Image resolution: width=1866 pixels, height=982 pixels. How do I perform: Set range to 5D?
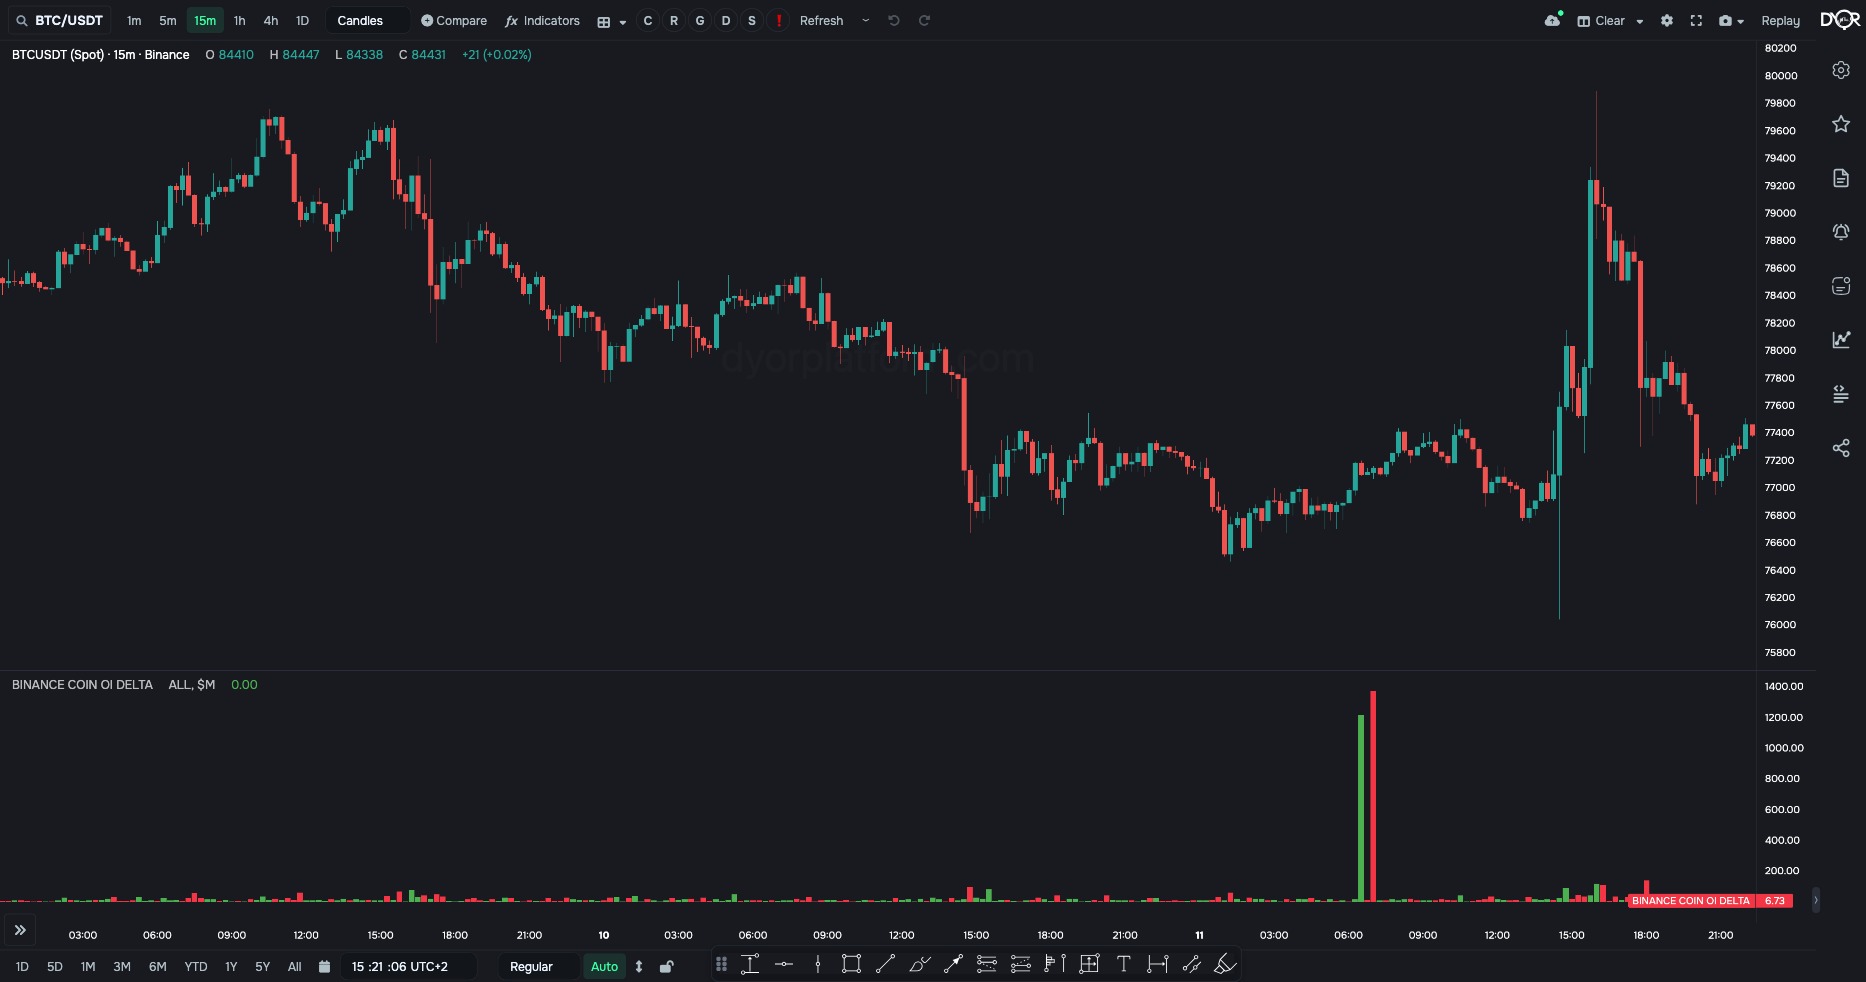click(55, 966)
